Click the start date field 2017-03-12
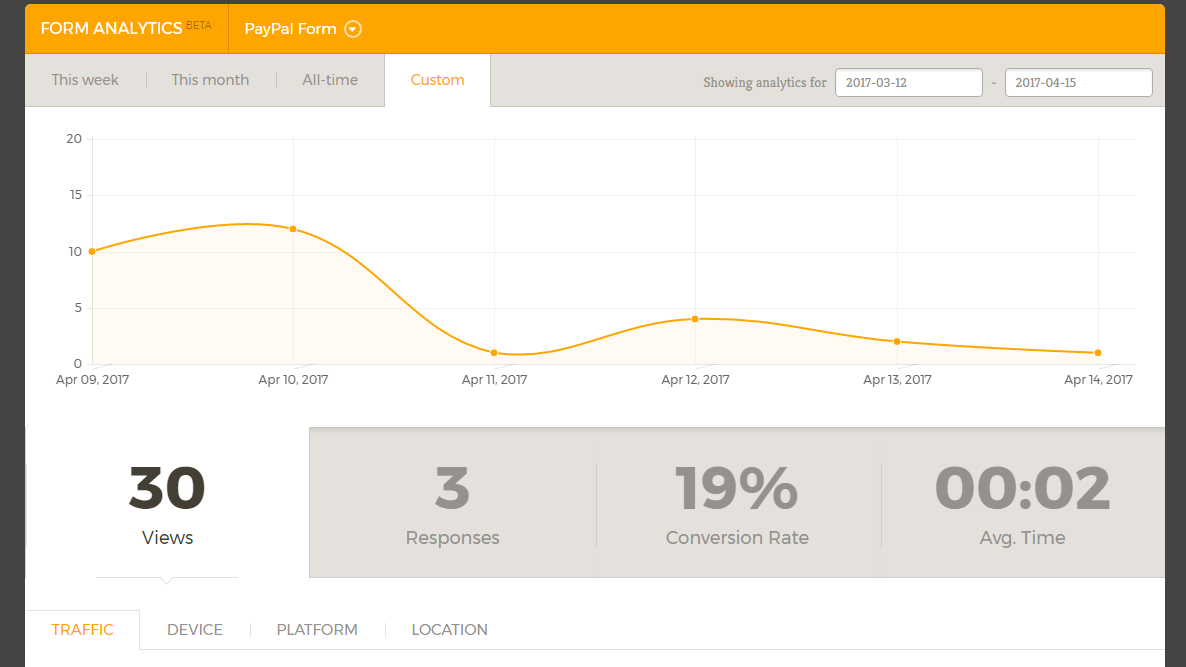The height and width of the screenshot is (667, 1186). [908, 82]
